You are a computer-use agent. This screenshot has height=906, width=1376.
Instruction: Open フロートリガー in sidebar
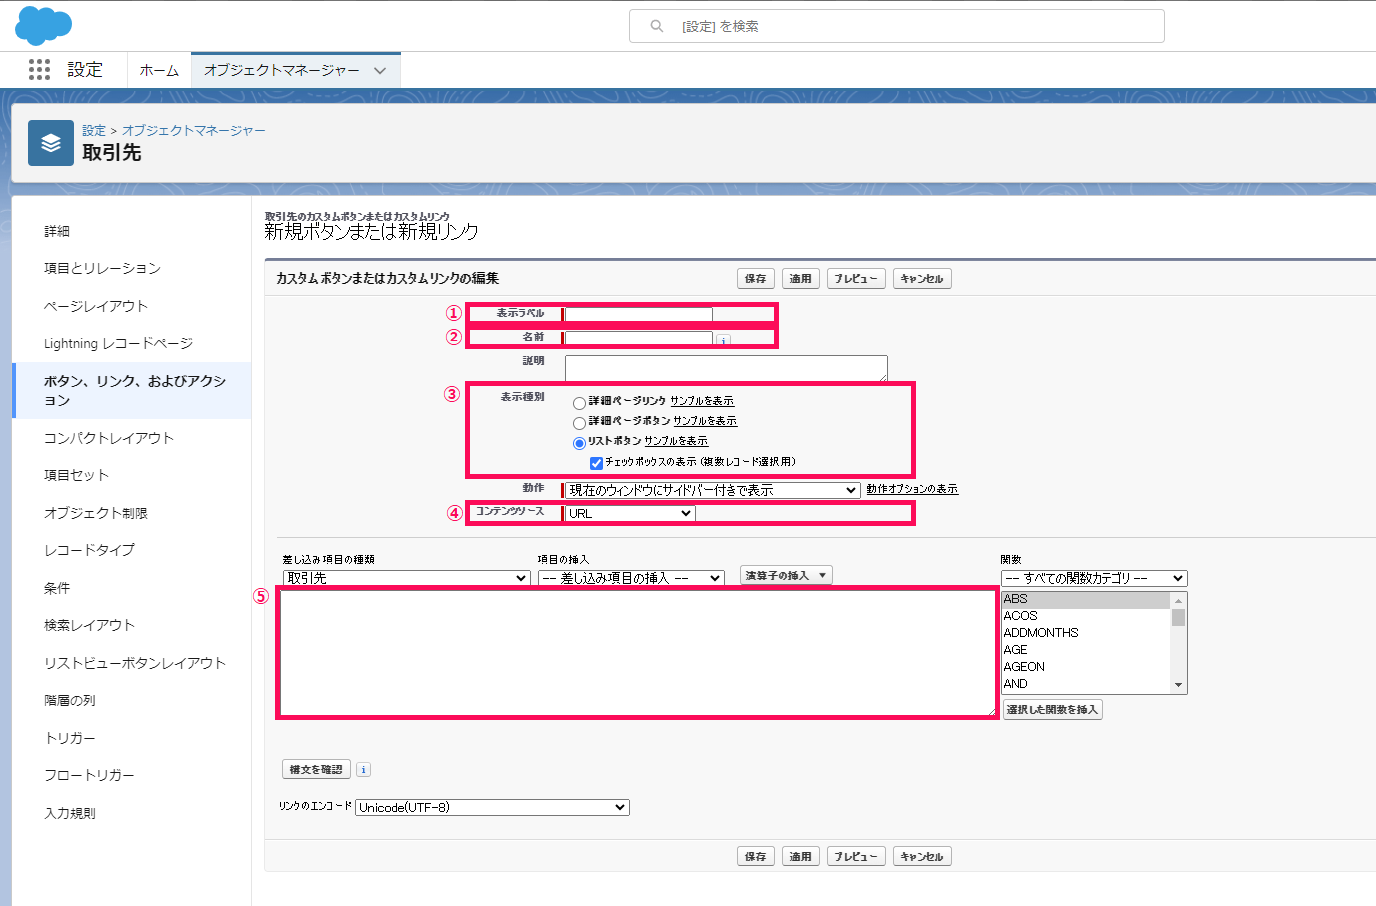[89, 775]
